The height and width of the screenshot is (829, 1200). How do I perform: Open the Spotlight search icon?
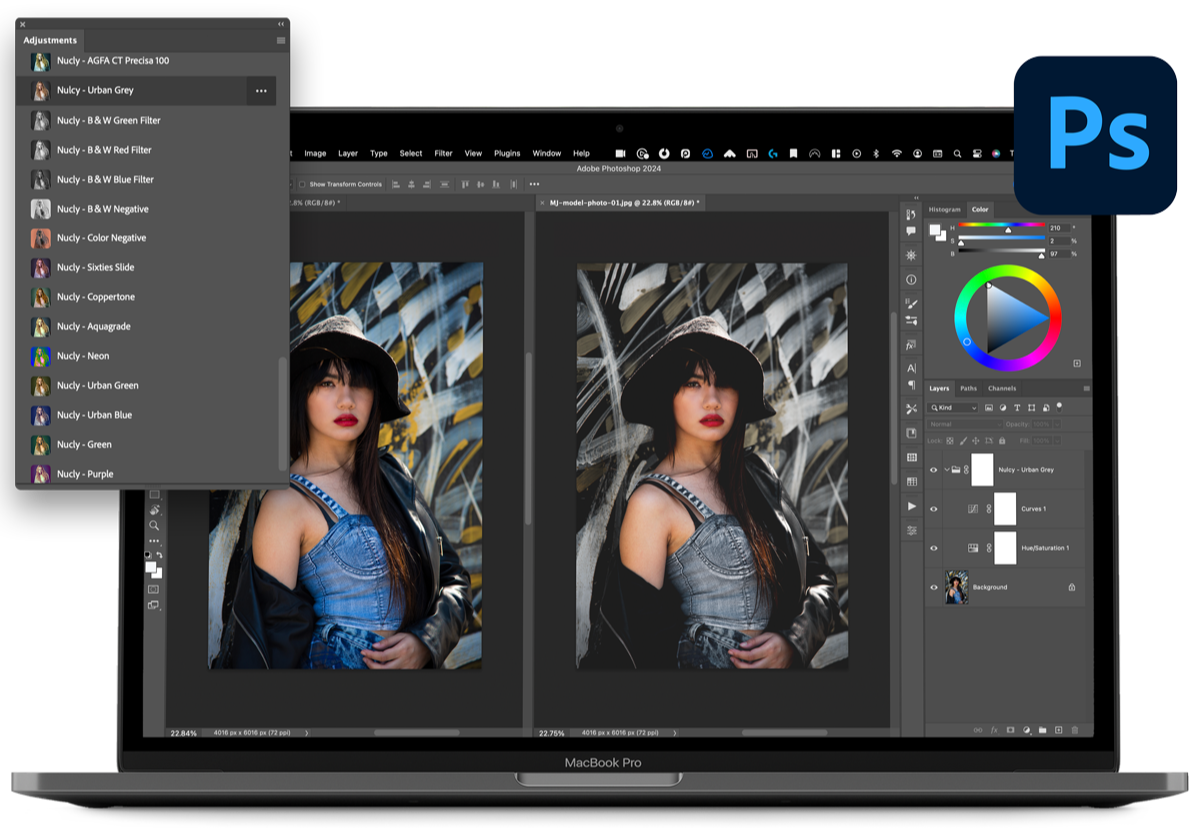pos(957,154)
